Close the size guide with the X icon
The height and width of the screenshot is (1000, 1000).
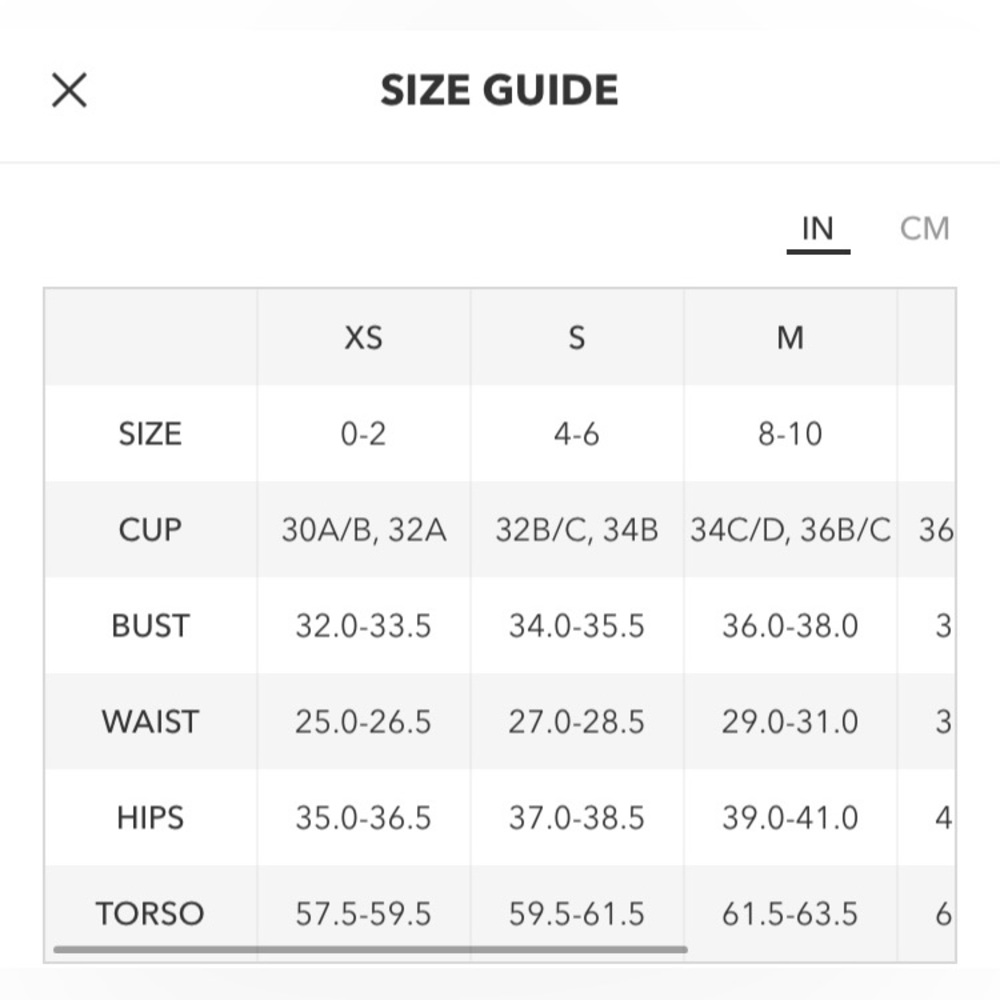pos(69,91)
